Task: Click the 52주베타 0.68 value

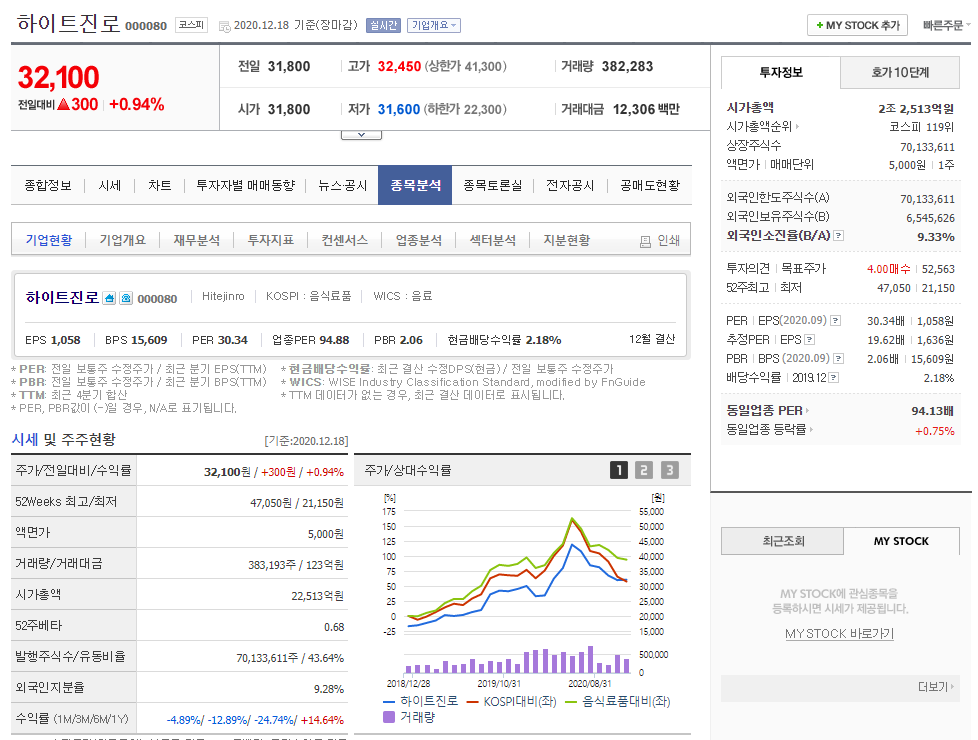Action: [x=334, y=627]
